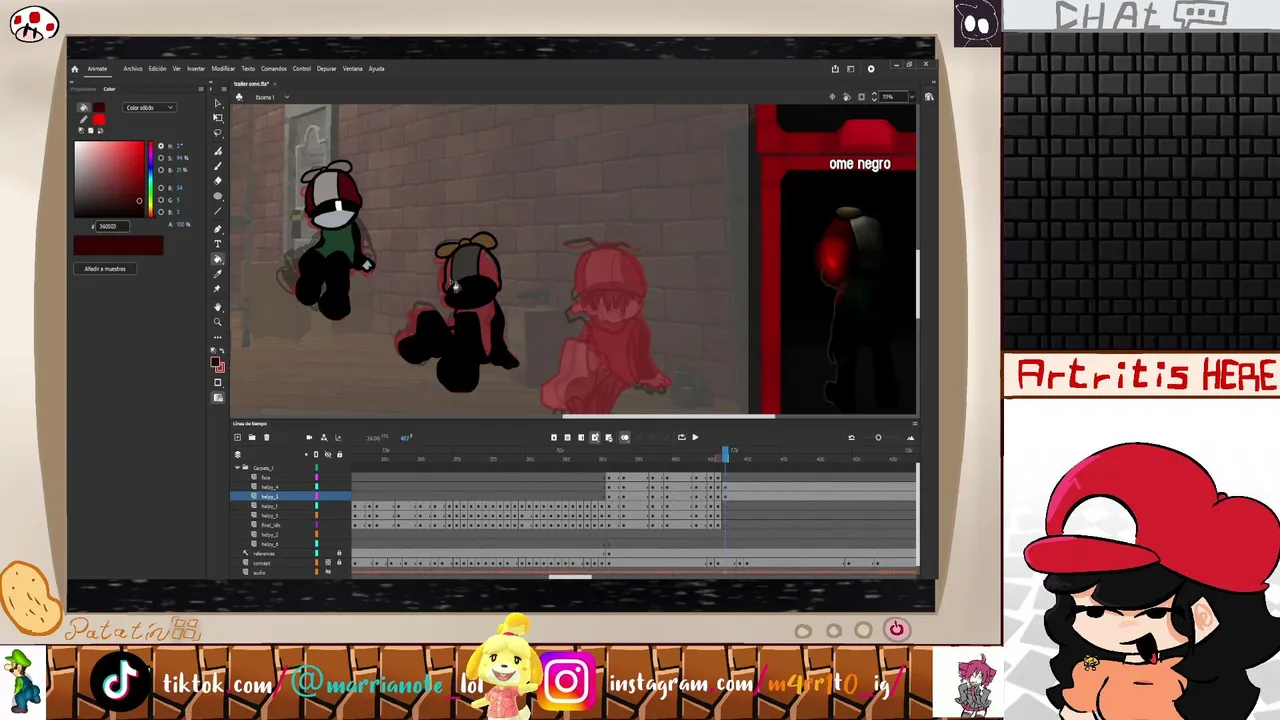Image resolution: width=1280 pixels, height=720 pixels.
Task: Collapse the Carpeta_1 layer folder
Action: pyautogui.click(x=237, y=468)
